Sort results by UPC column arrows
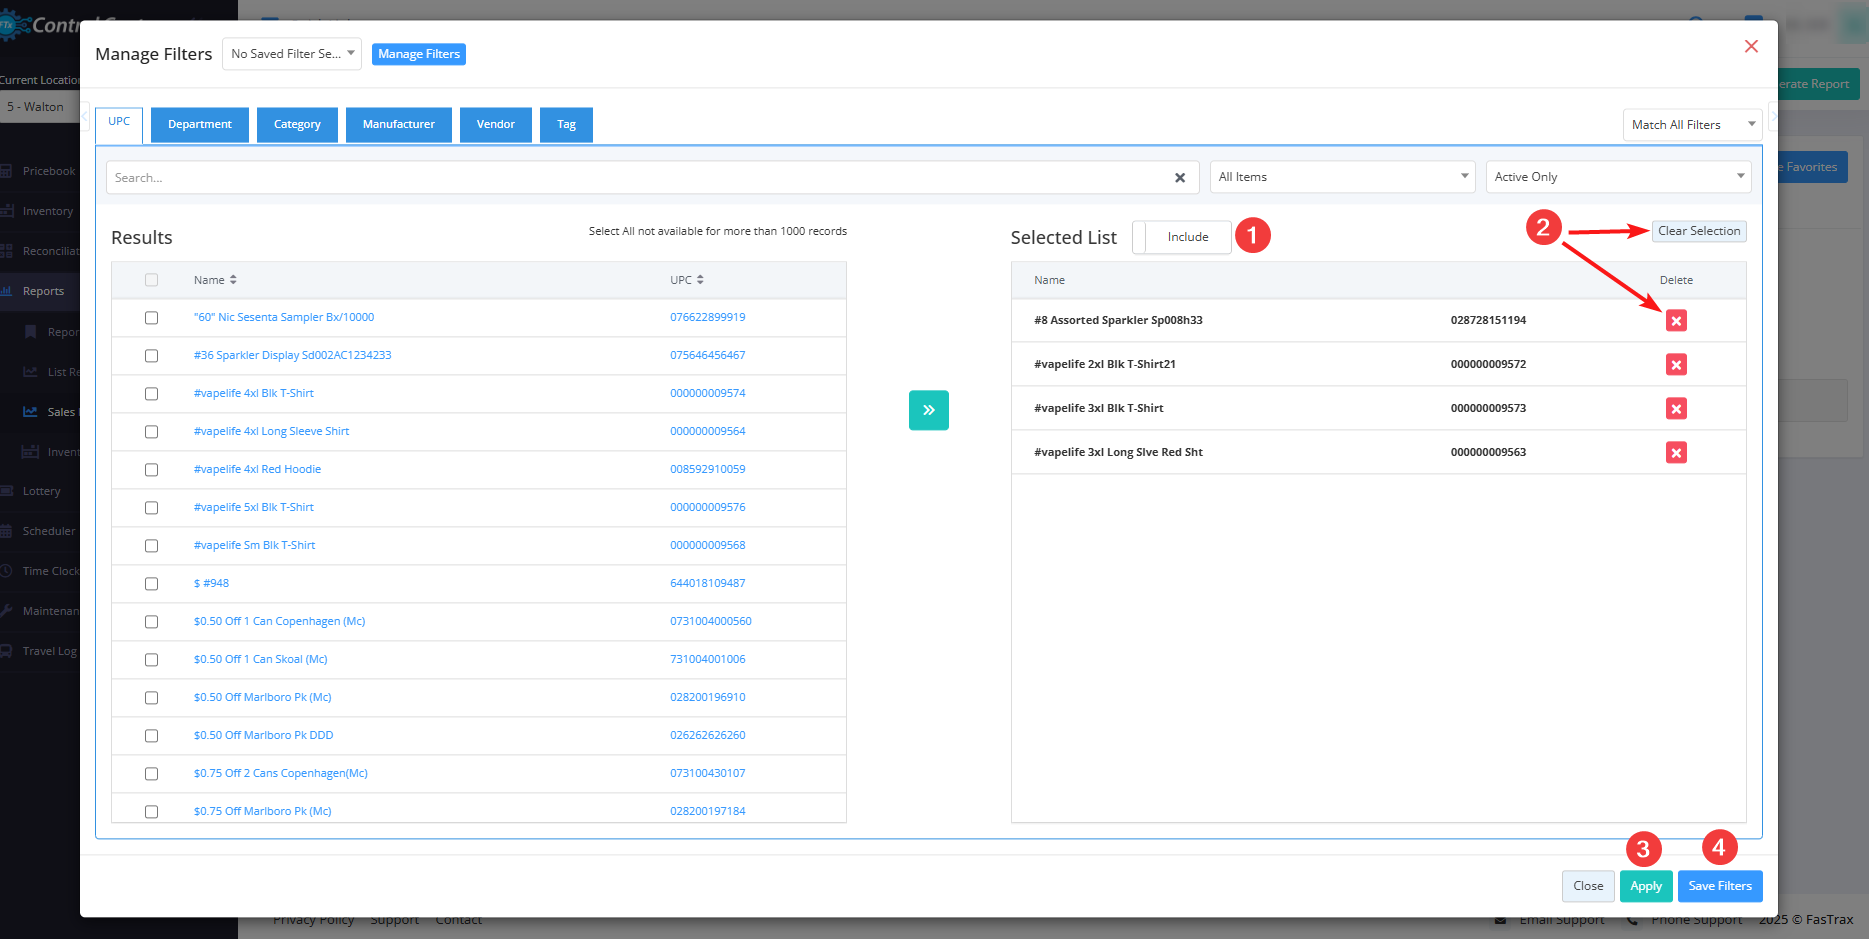 [700, 280]
